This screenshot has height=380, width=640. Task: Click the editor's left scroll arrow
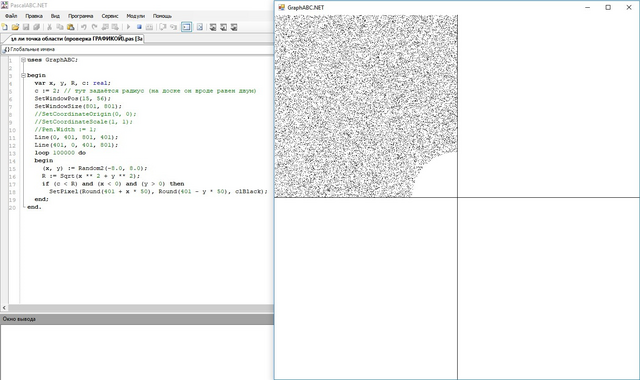pos(4,308)
